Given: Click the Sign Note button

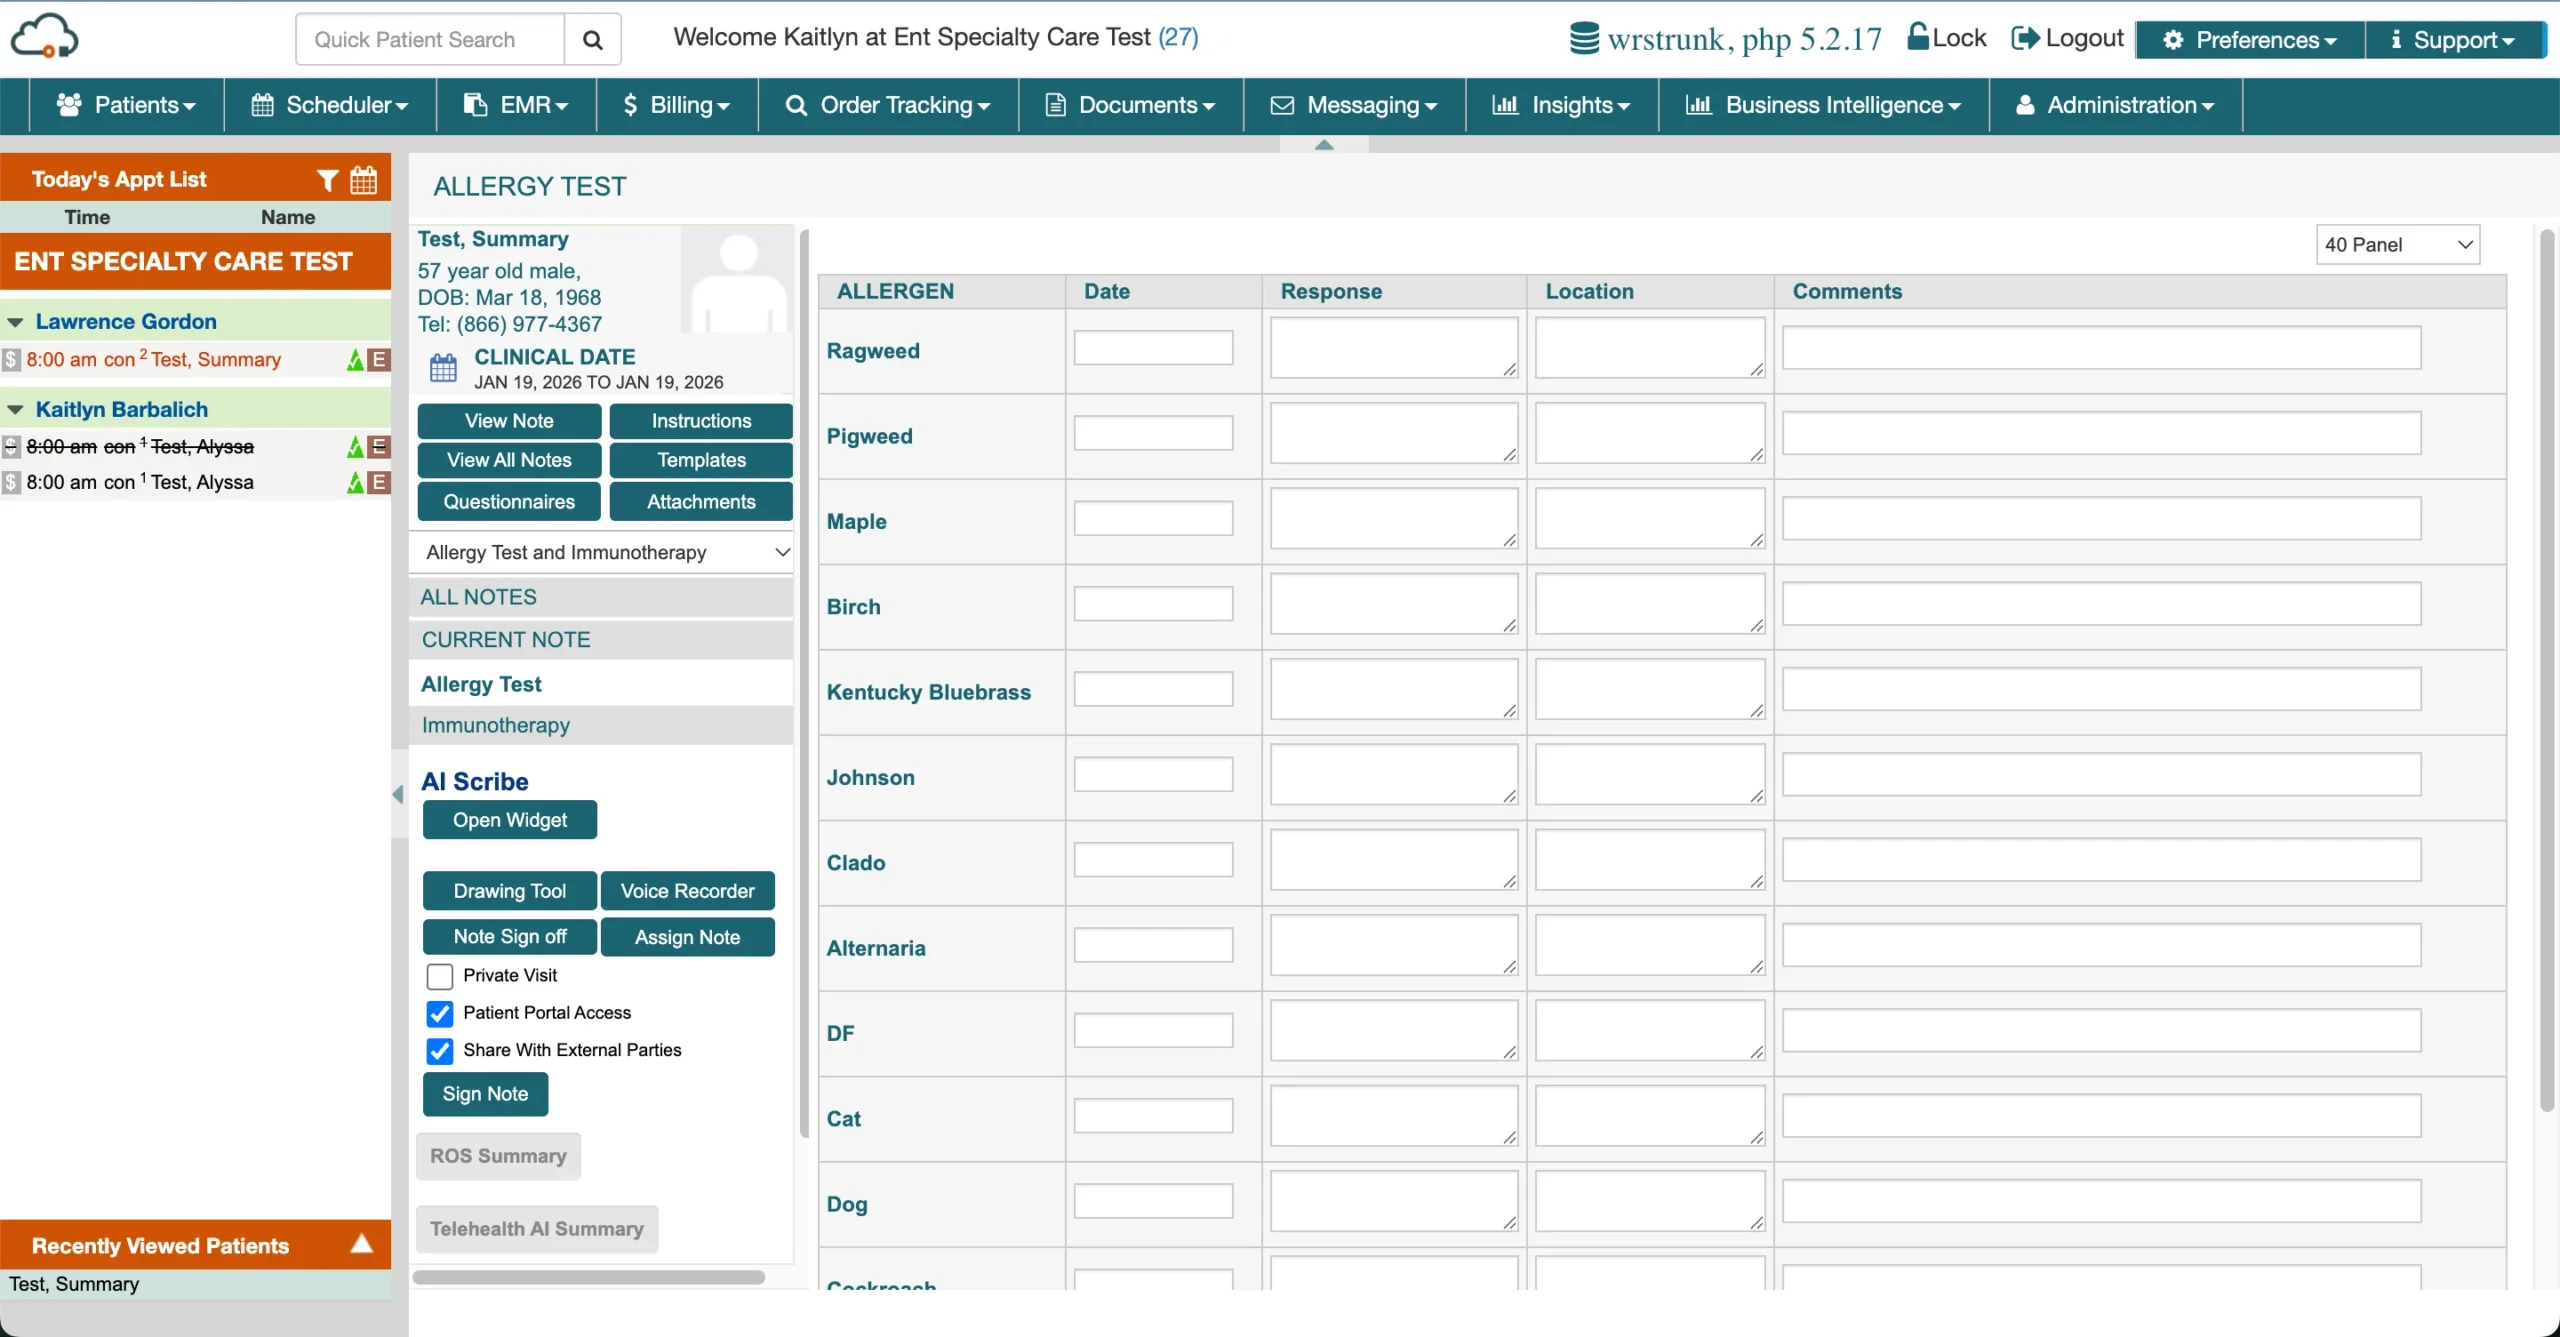Looking at the screenshot, I should pos(485,1094).
